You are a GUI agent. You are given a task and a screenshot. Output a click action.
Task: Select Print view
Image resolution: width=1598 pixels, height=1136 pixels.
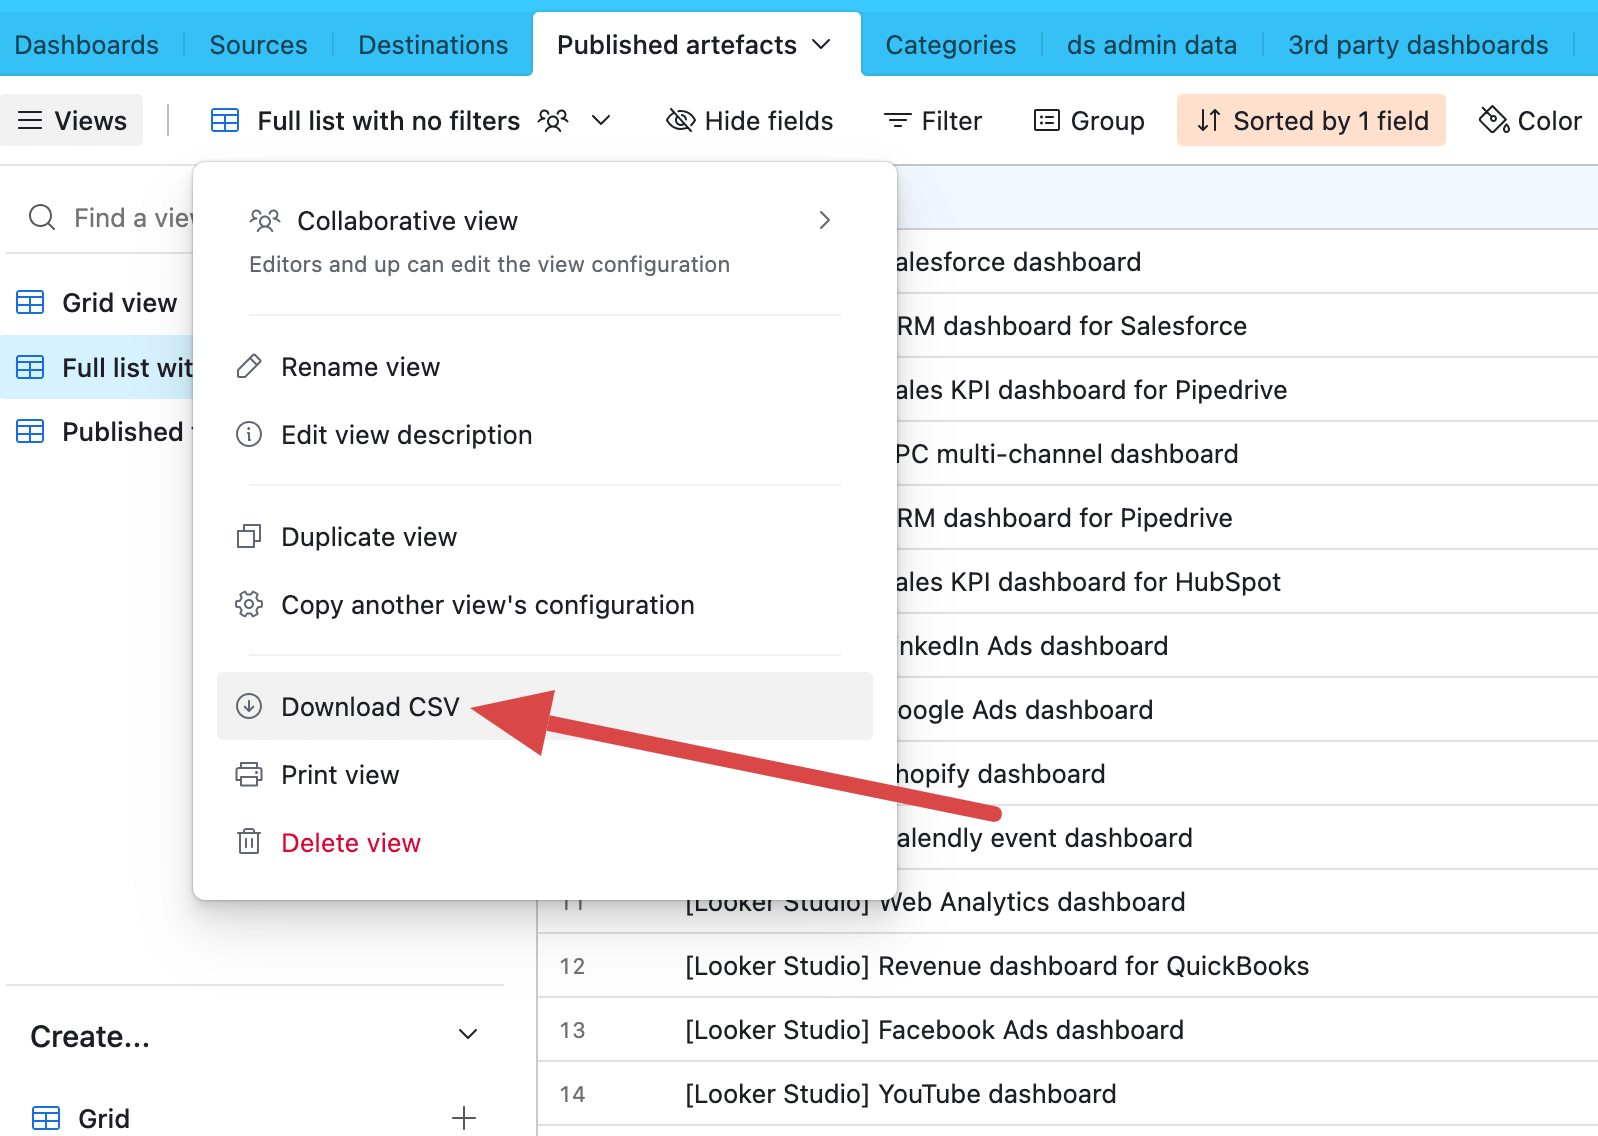click(x=545, y=775)
